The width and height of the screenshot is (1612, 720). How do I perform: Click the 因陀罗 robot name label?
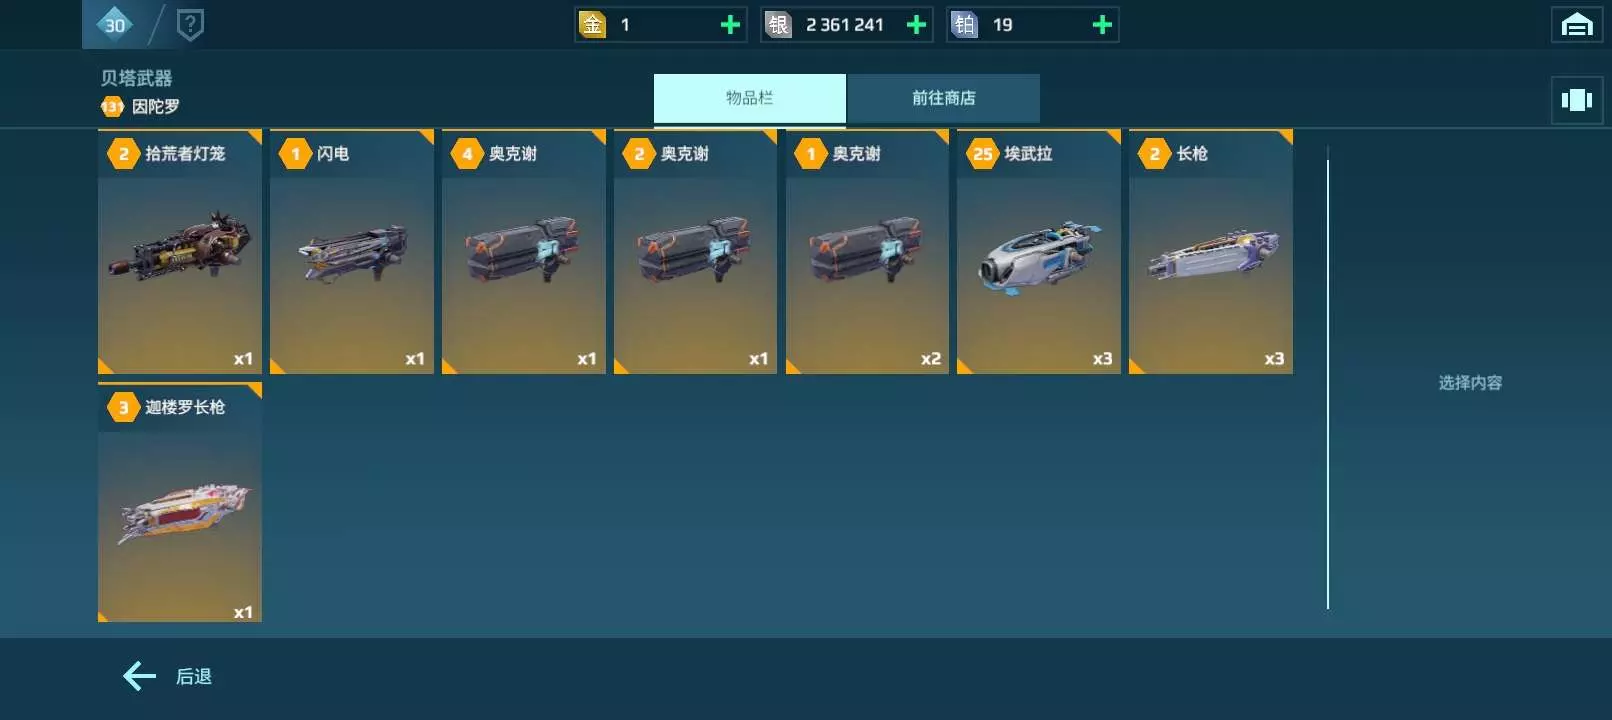point(156,106)
